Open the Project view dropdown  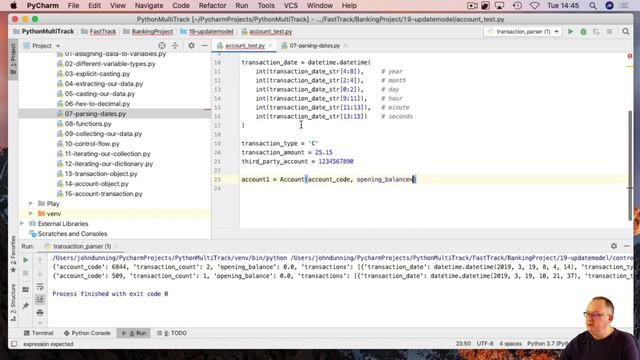(x=42, y=46)
